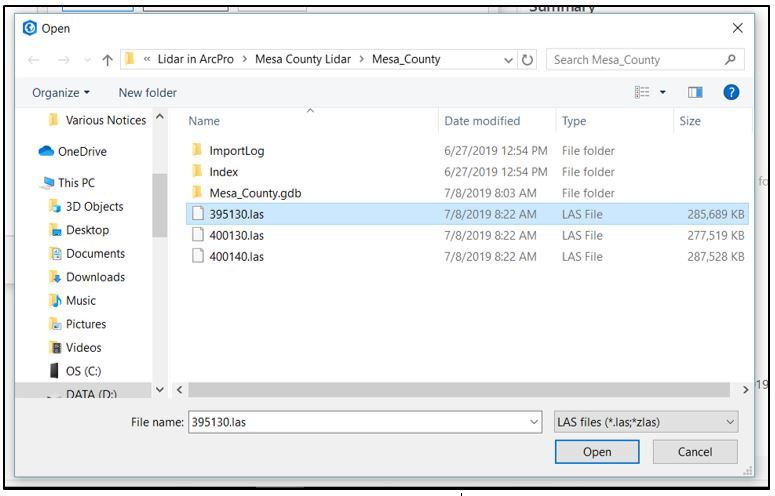
Task: Sort files by Size column
Action: [x=690, y=121]
